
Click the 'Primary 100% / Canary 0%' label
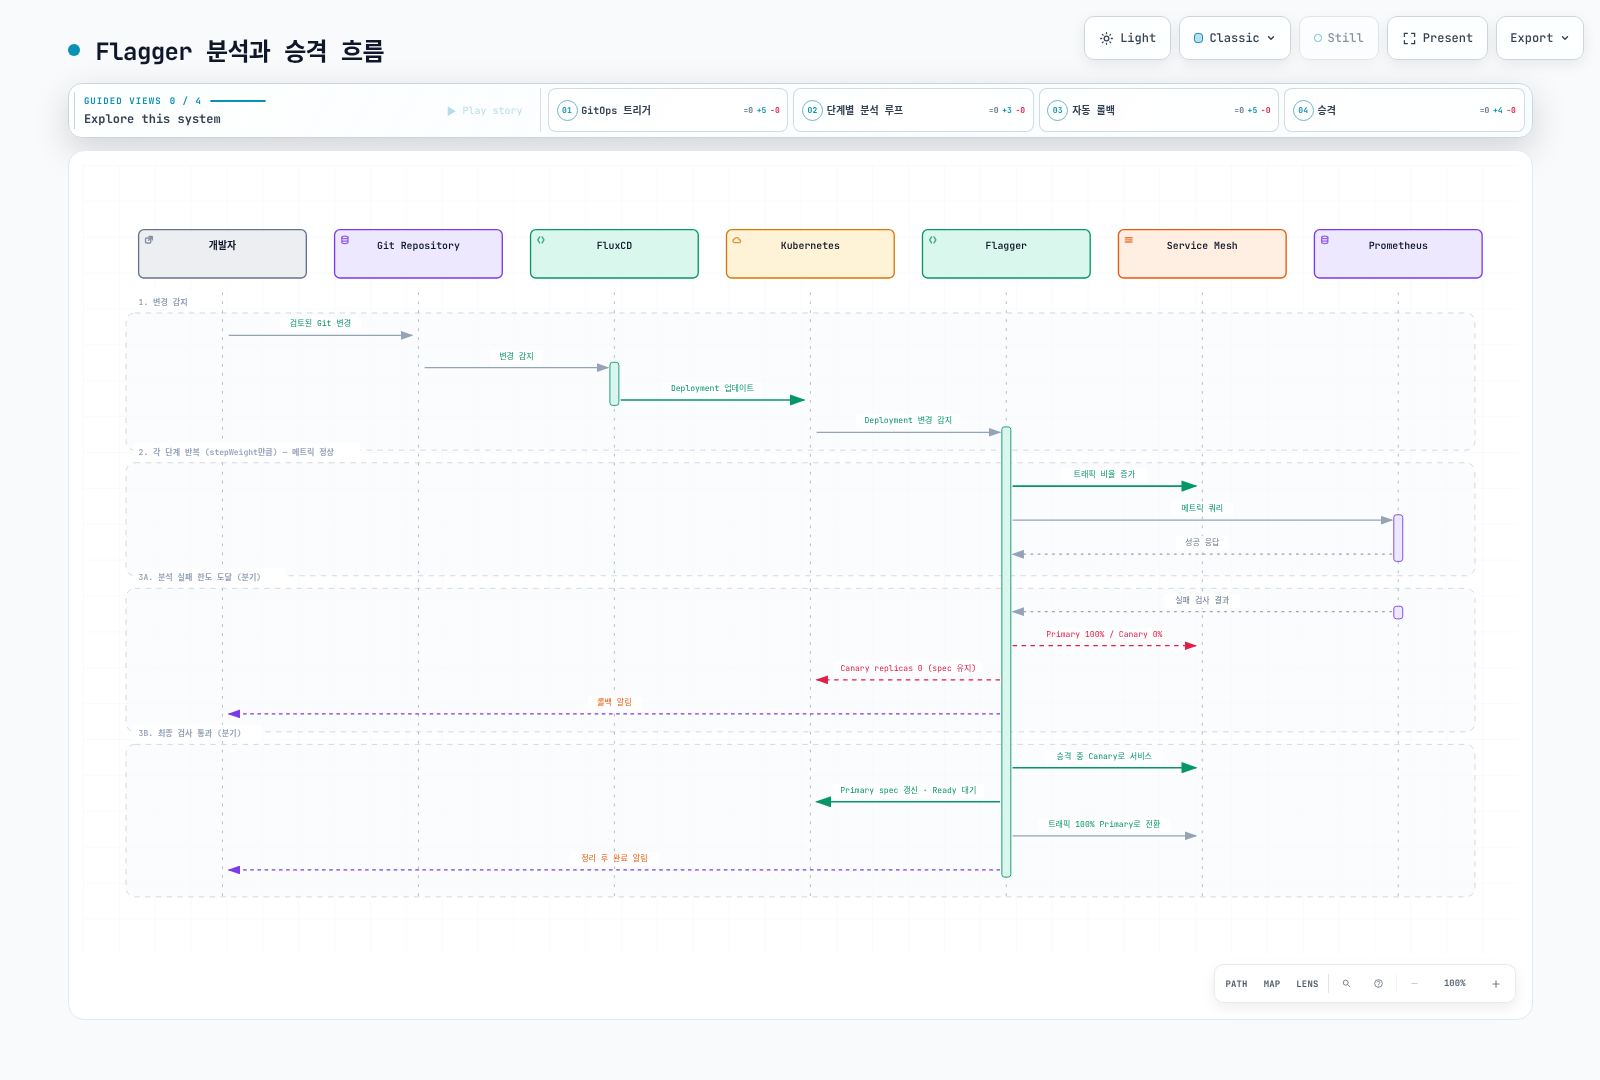pyautogui.click(x=1104, y=634)
